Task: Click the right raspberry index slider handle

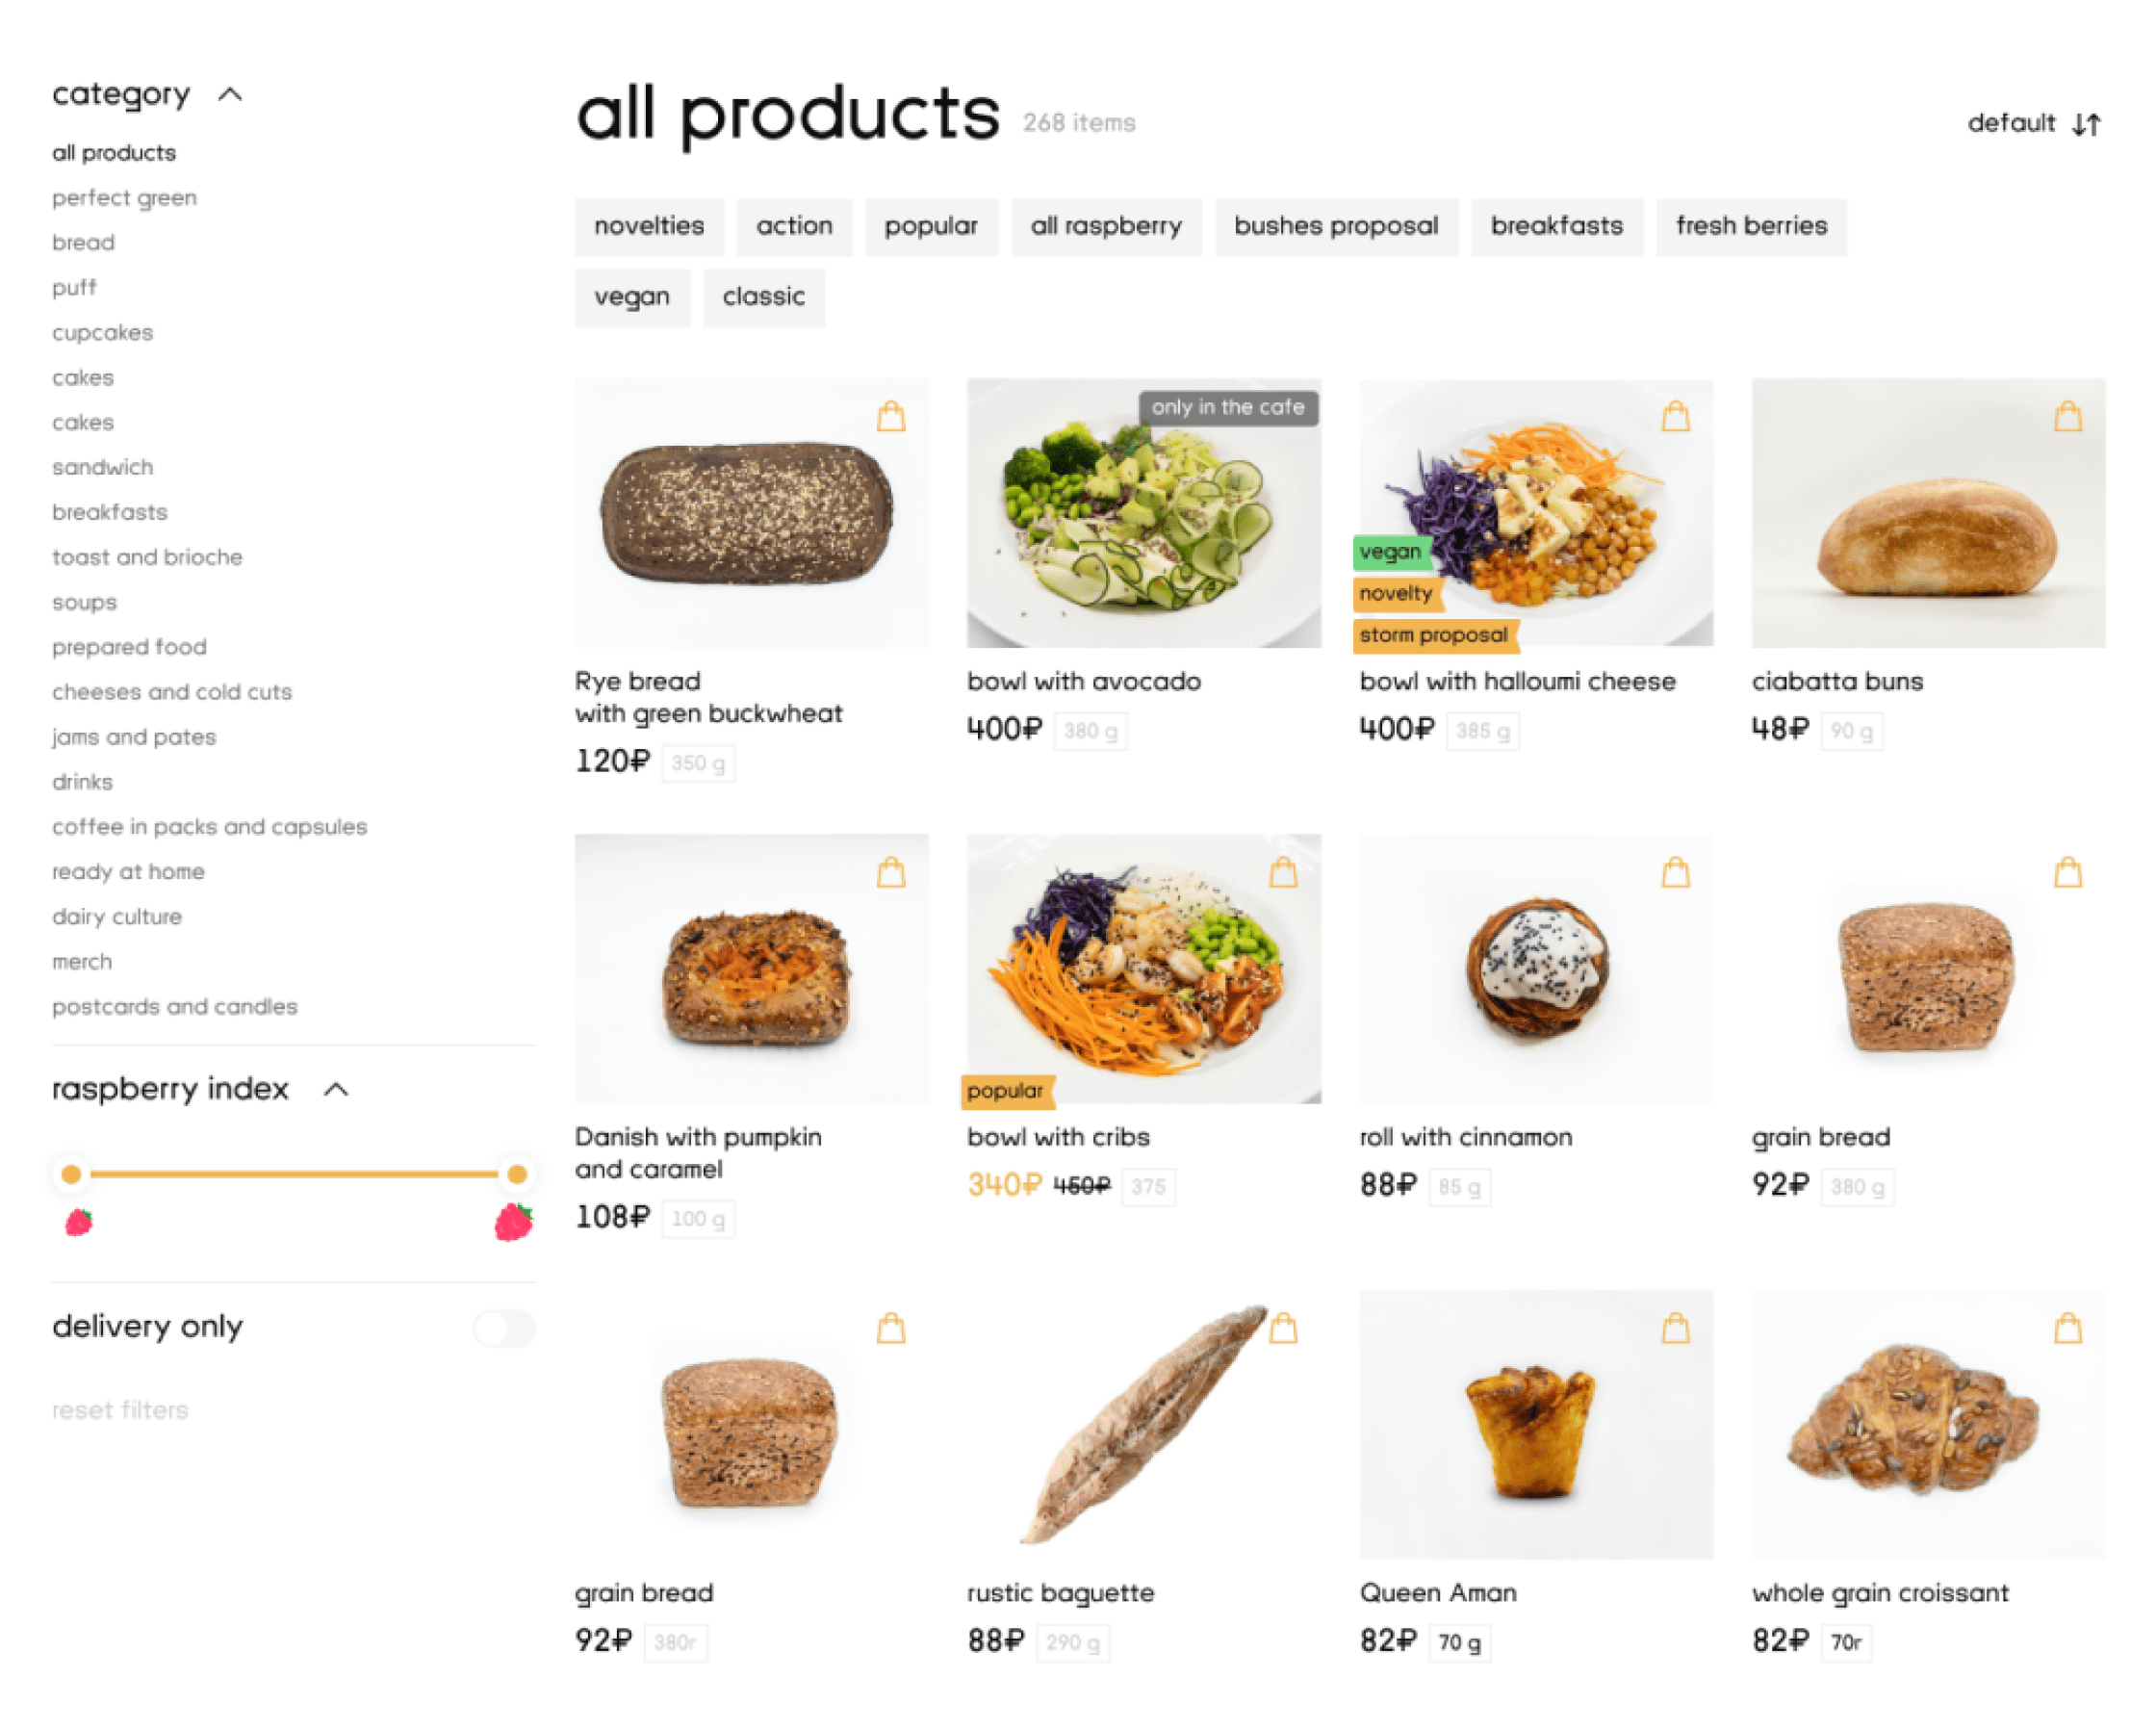Action: pyautogui.click(x=517, y=1174)
